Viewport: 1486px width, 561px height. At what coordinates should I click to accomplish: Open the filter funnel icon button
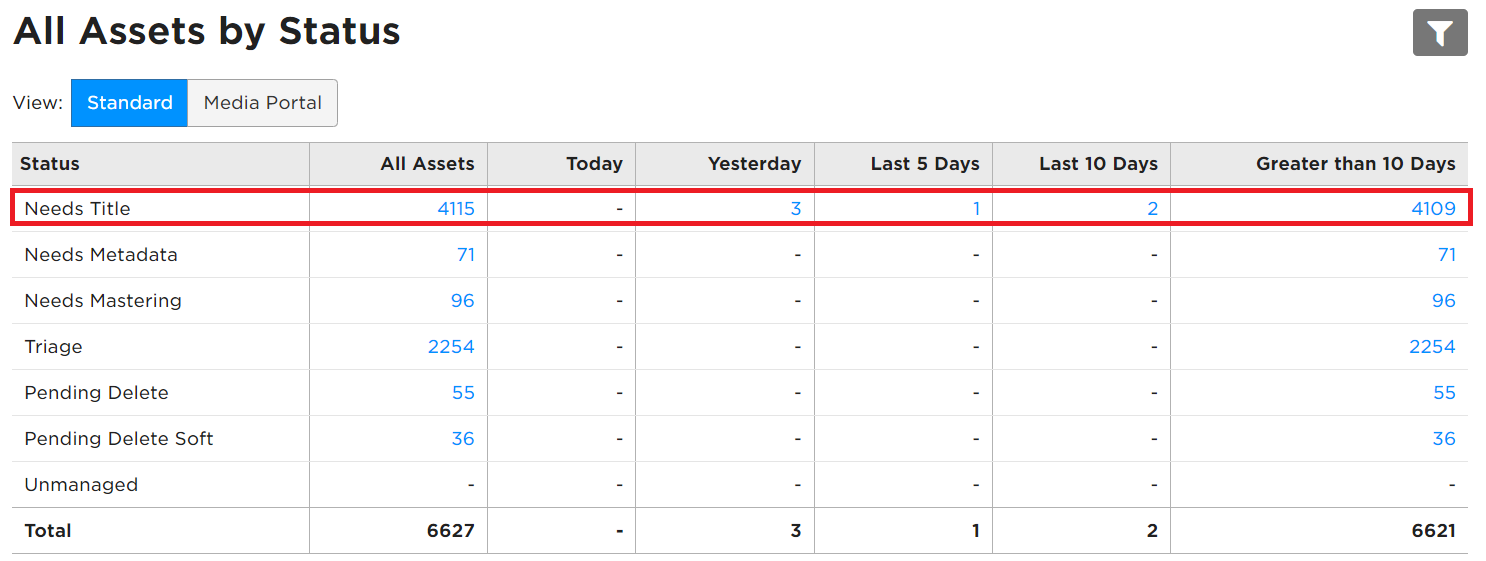[x=1440, y=33]
